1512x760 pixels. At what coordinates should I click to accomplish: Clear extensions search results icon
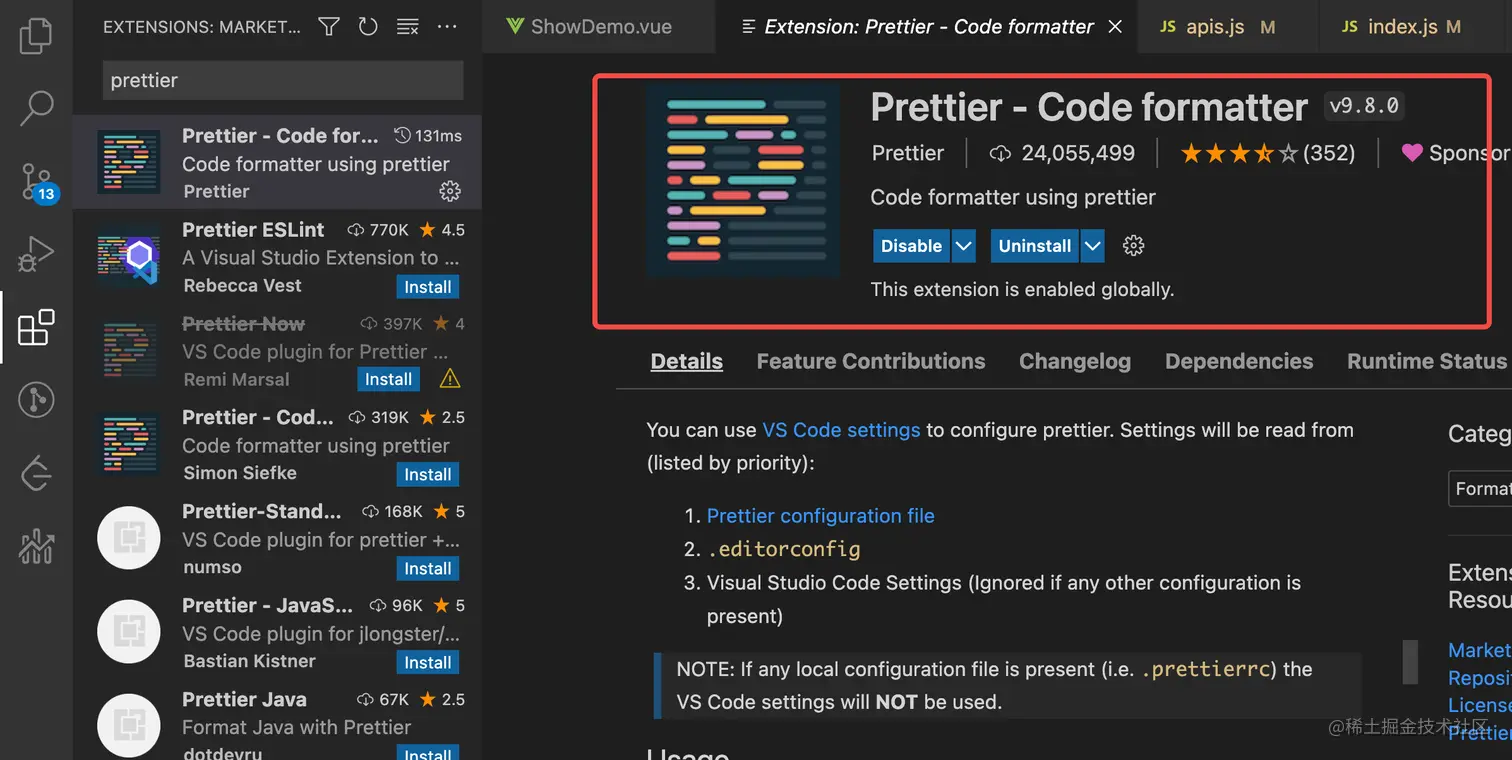coord(407,27)
